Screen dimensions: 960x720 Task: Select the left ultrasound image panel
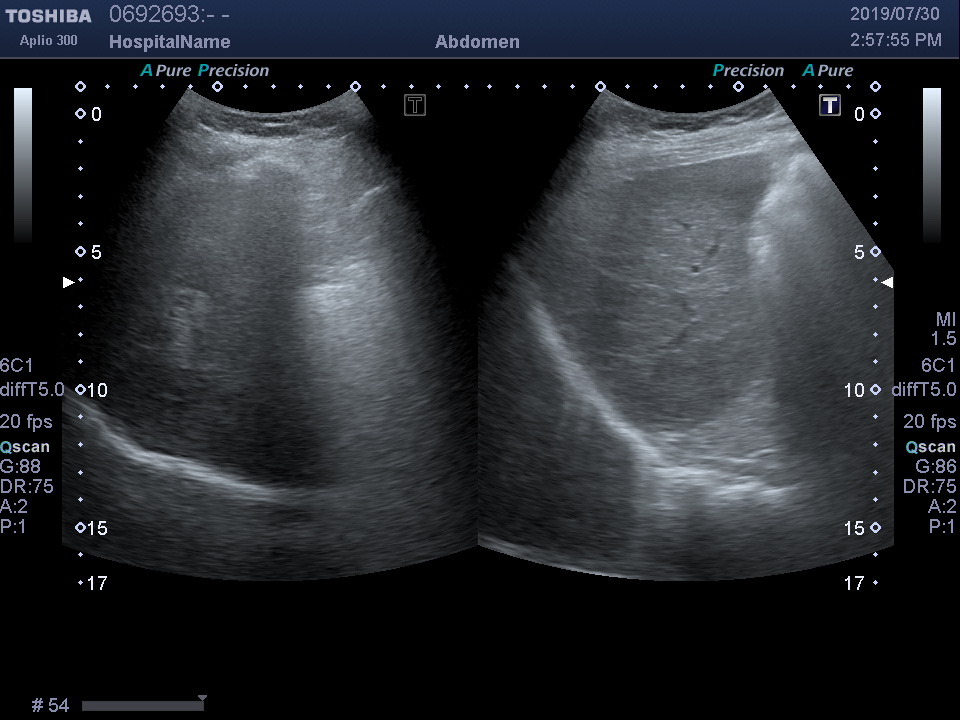[x=270, y=334]
